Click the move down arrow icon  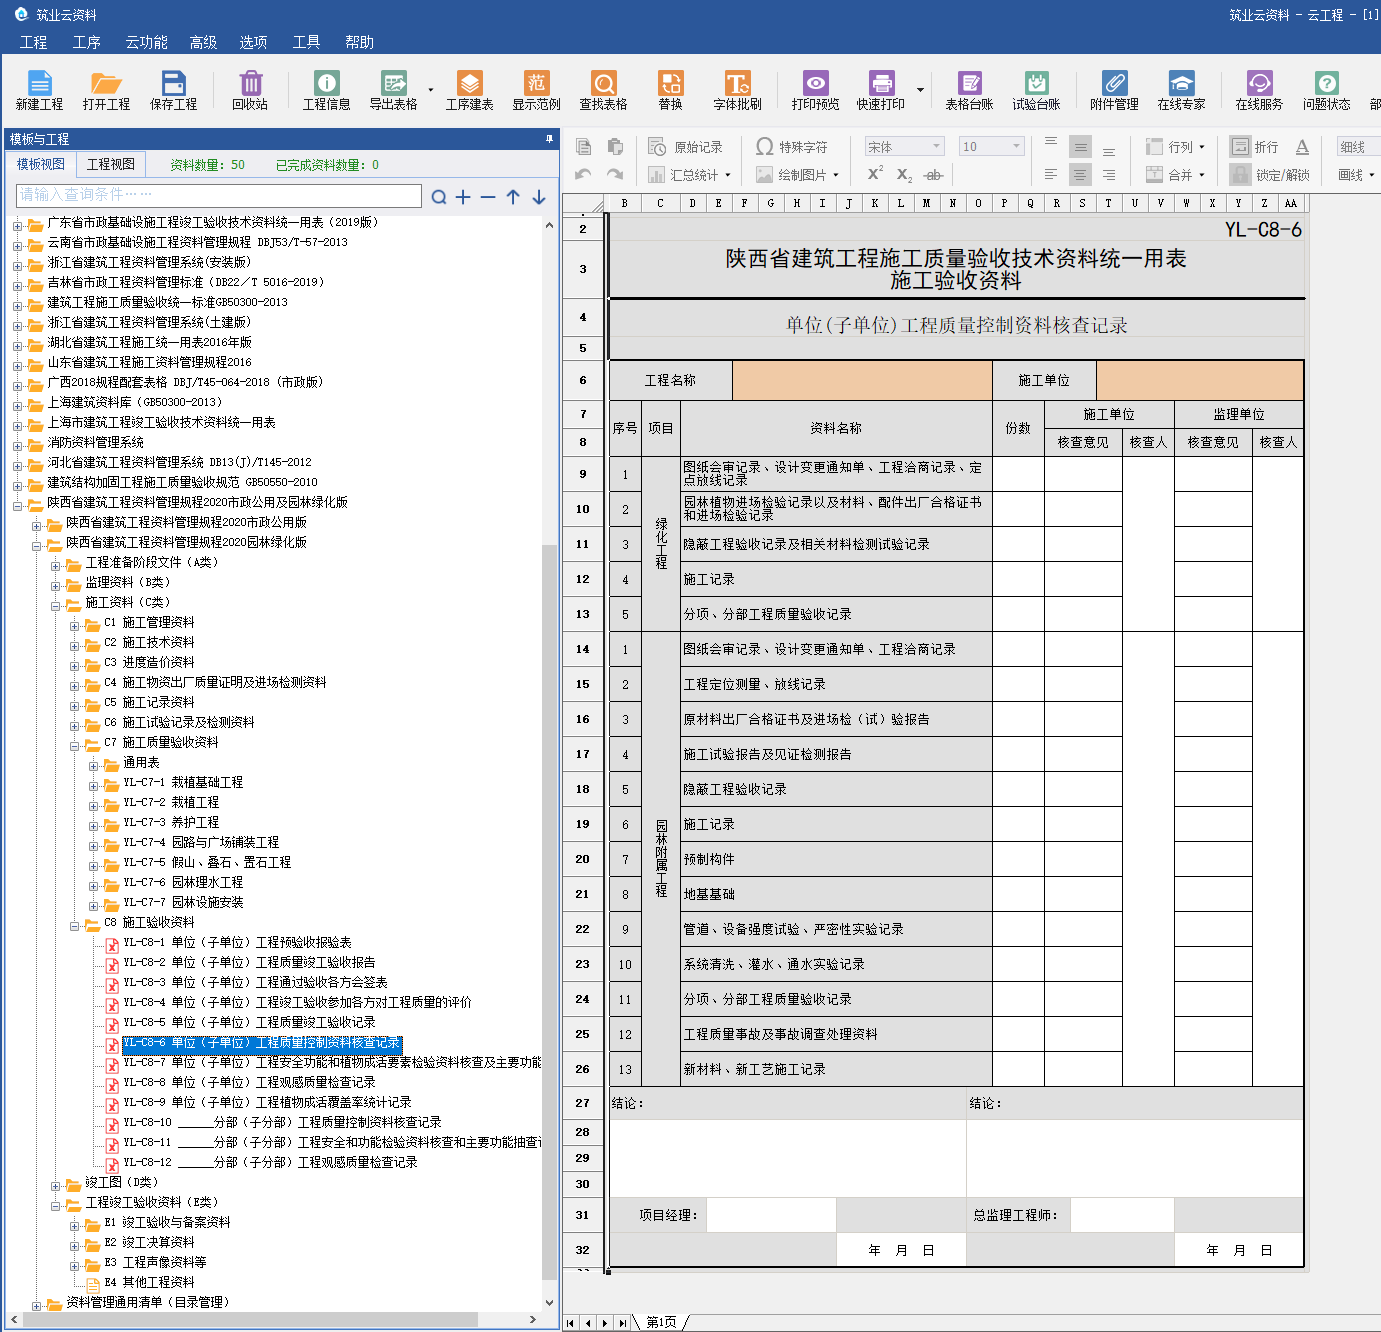[539, 197]
